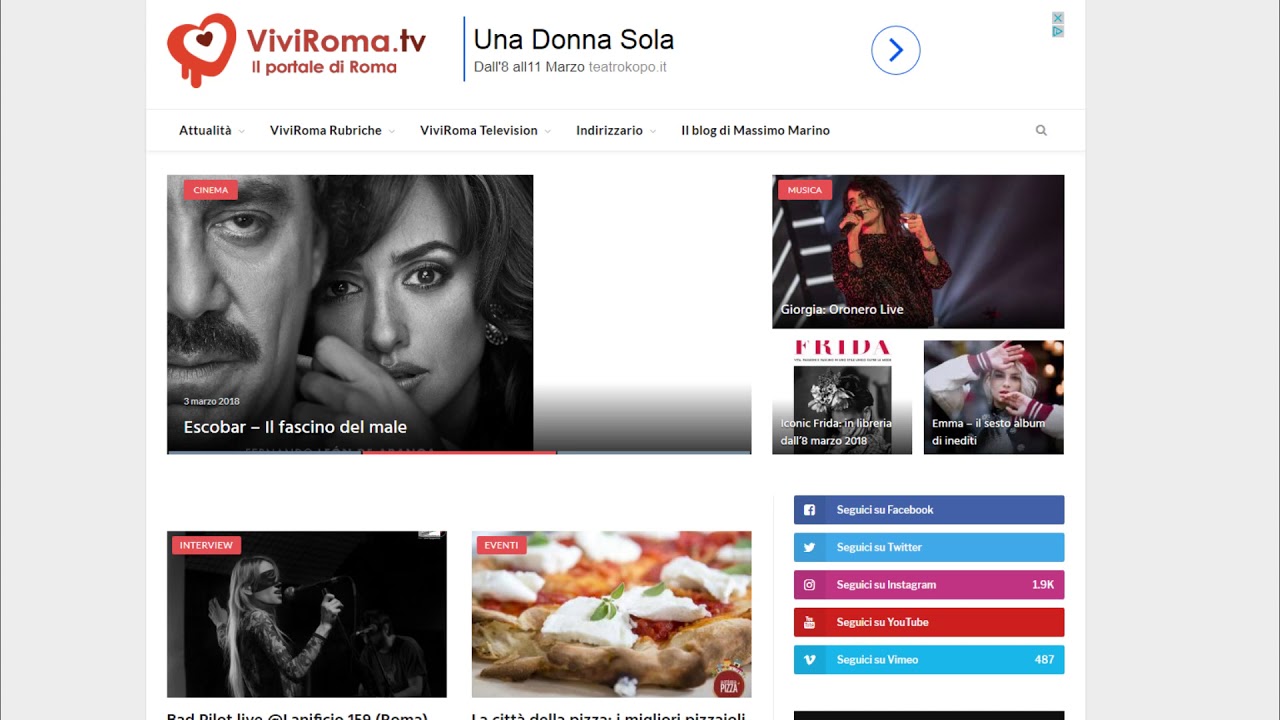Select the red active slider progress segment
1280x720 pixels.
tap(459, 453)
